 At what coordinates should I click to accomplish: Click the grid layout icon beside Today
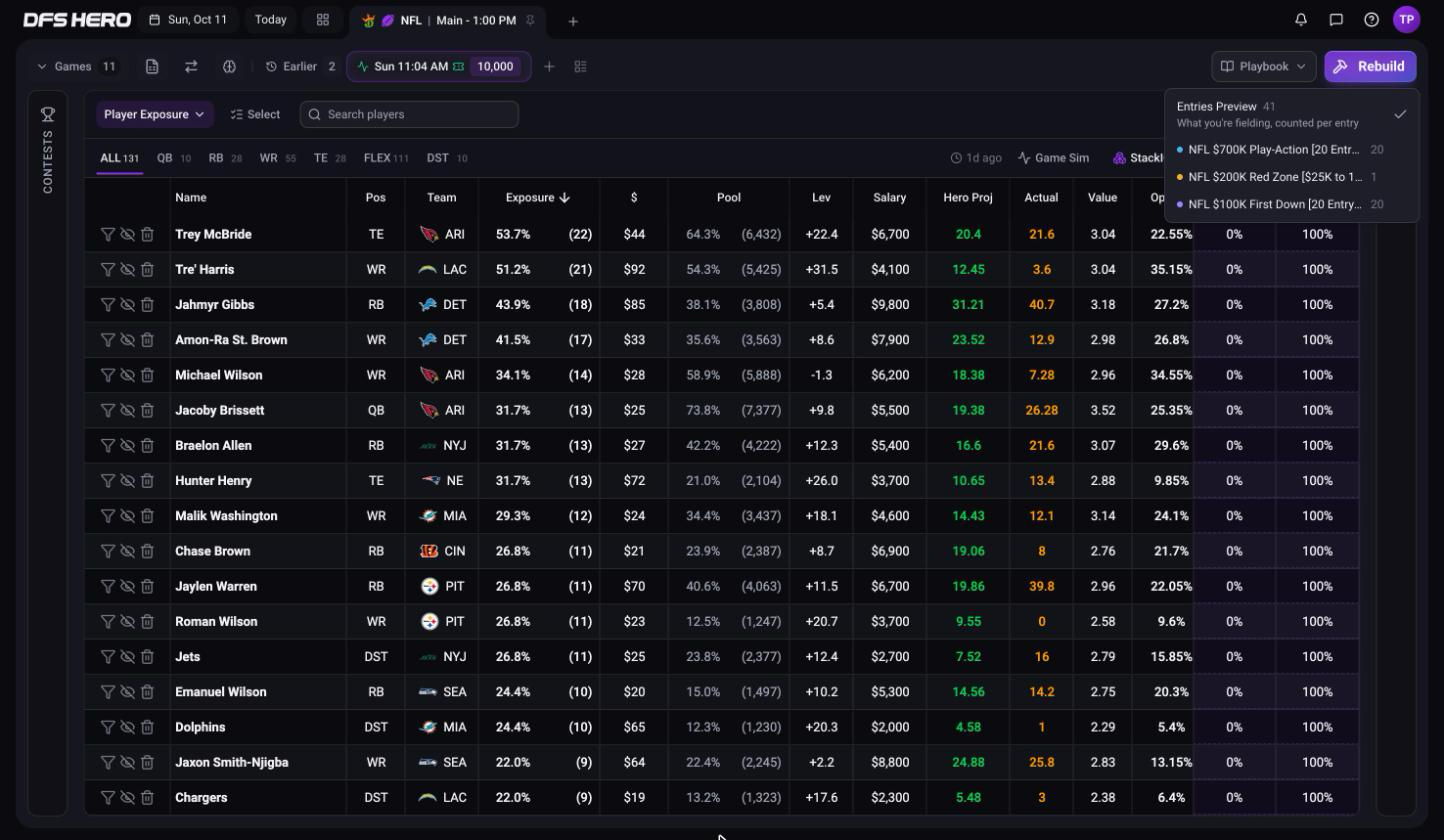322,19
